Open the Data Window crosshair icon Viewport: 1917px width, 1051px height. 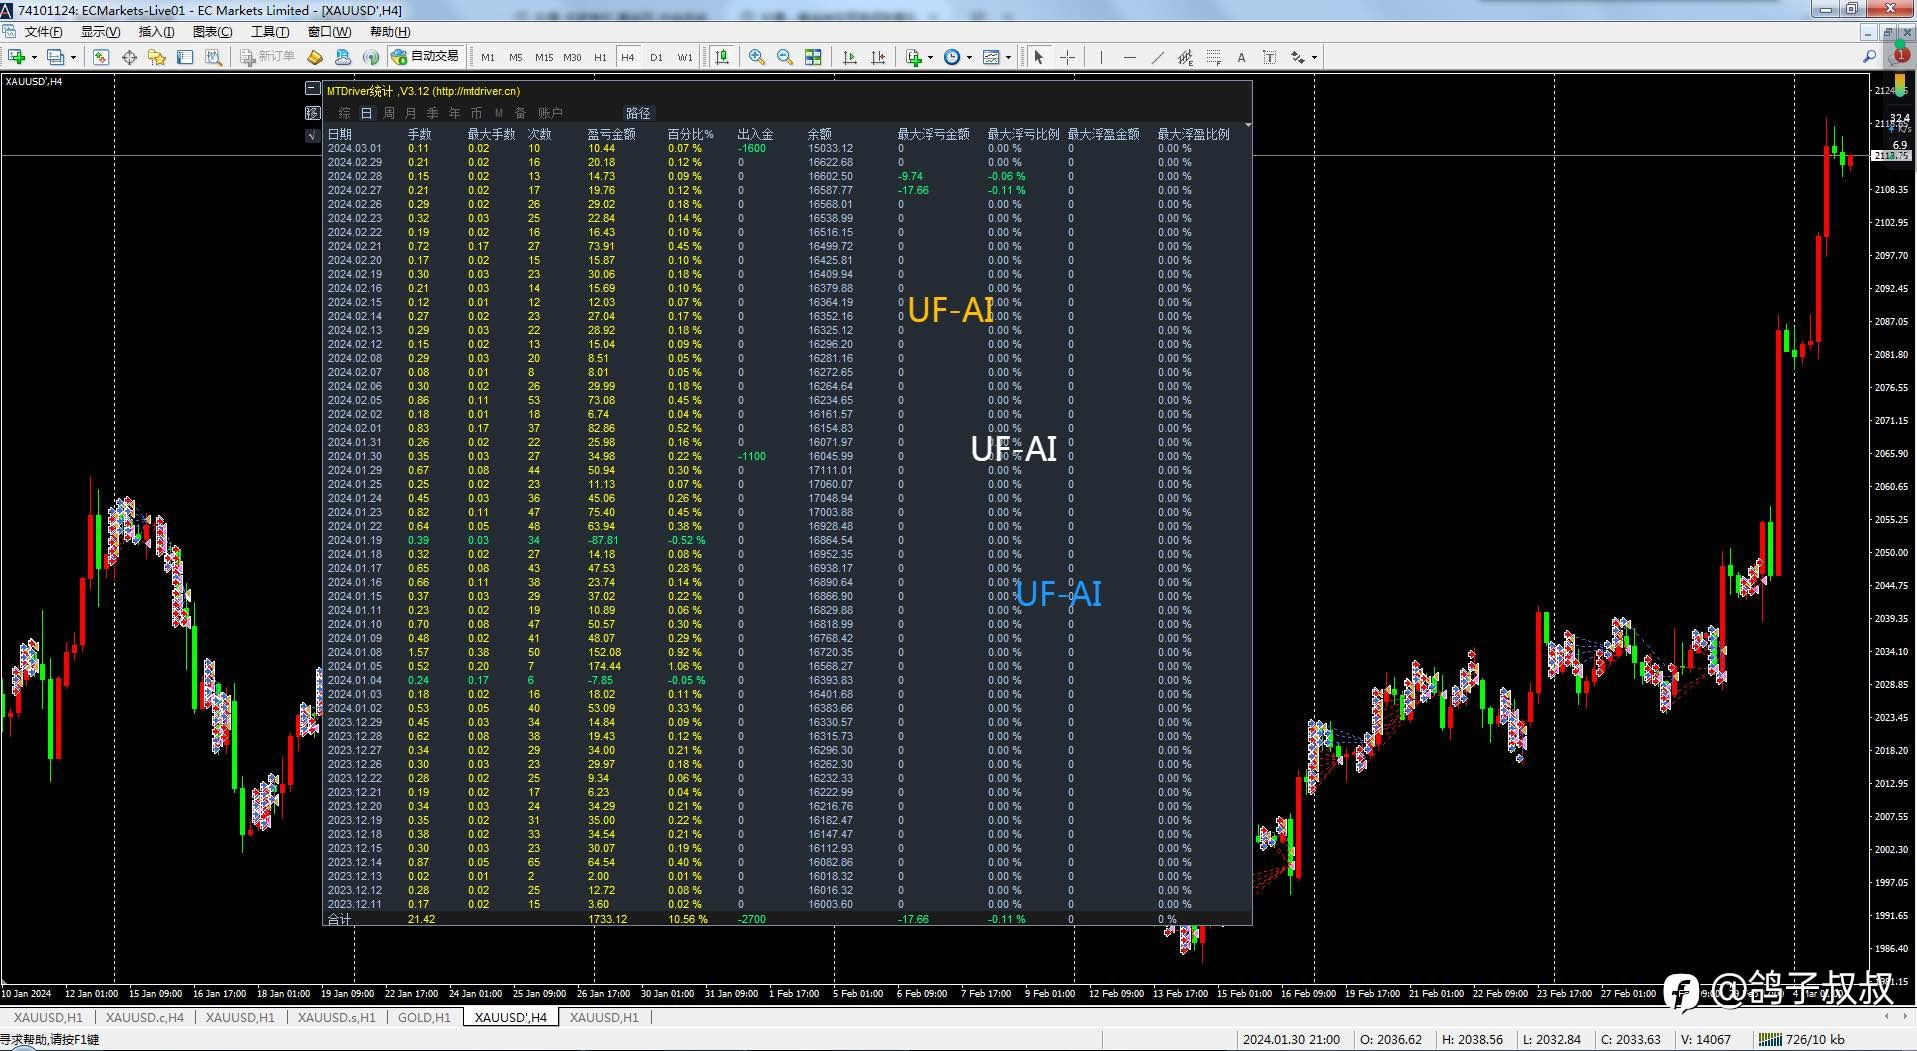pos(129,57)
